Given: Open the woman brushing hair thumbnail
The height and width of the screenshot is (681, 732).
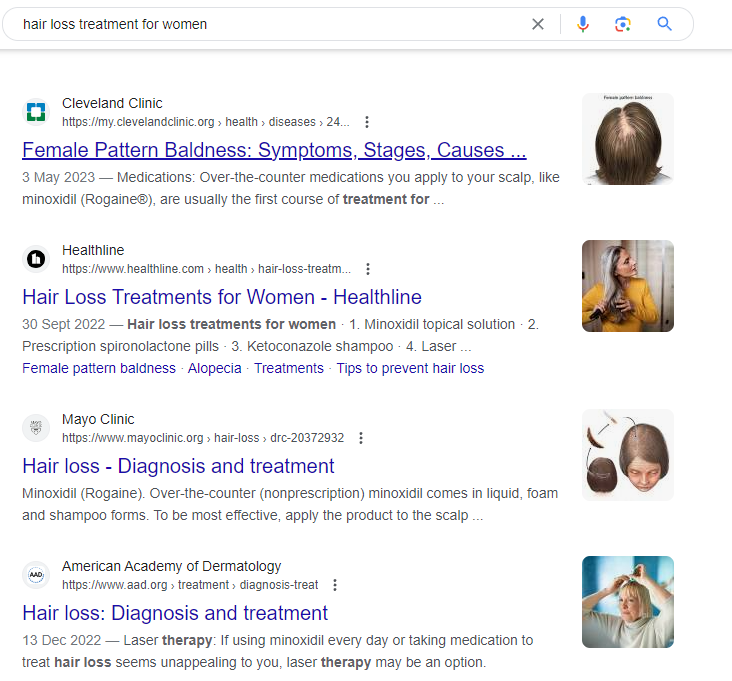Looking at the screenshot, I should (x=628, y=286).
